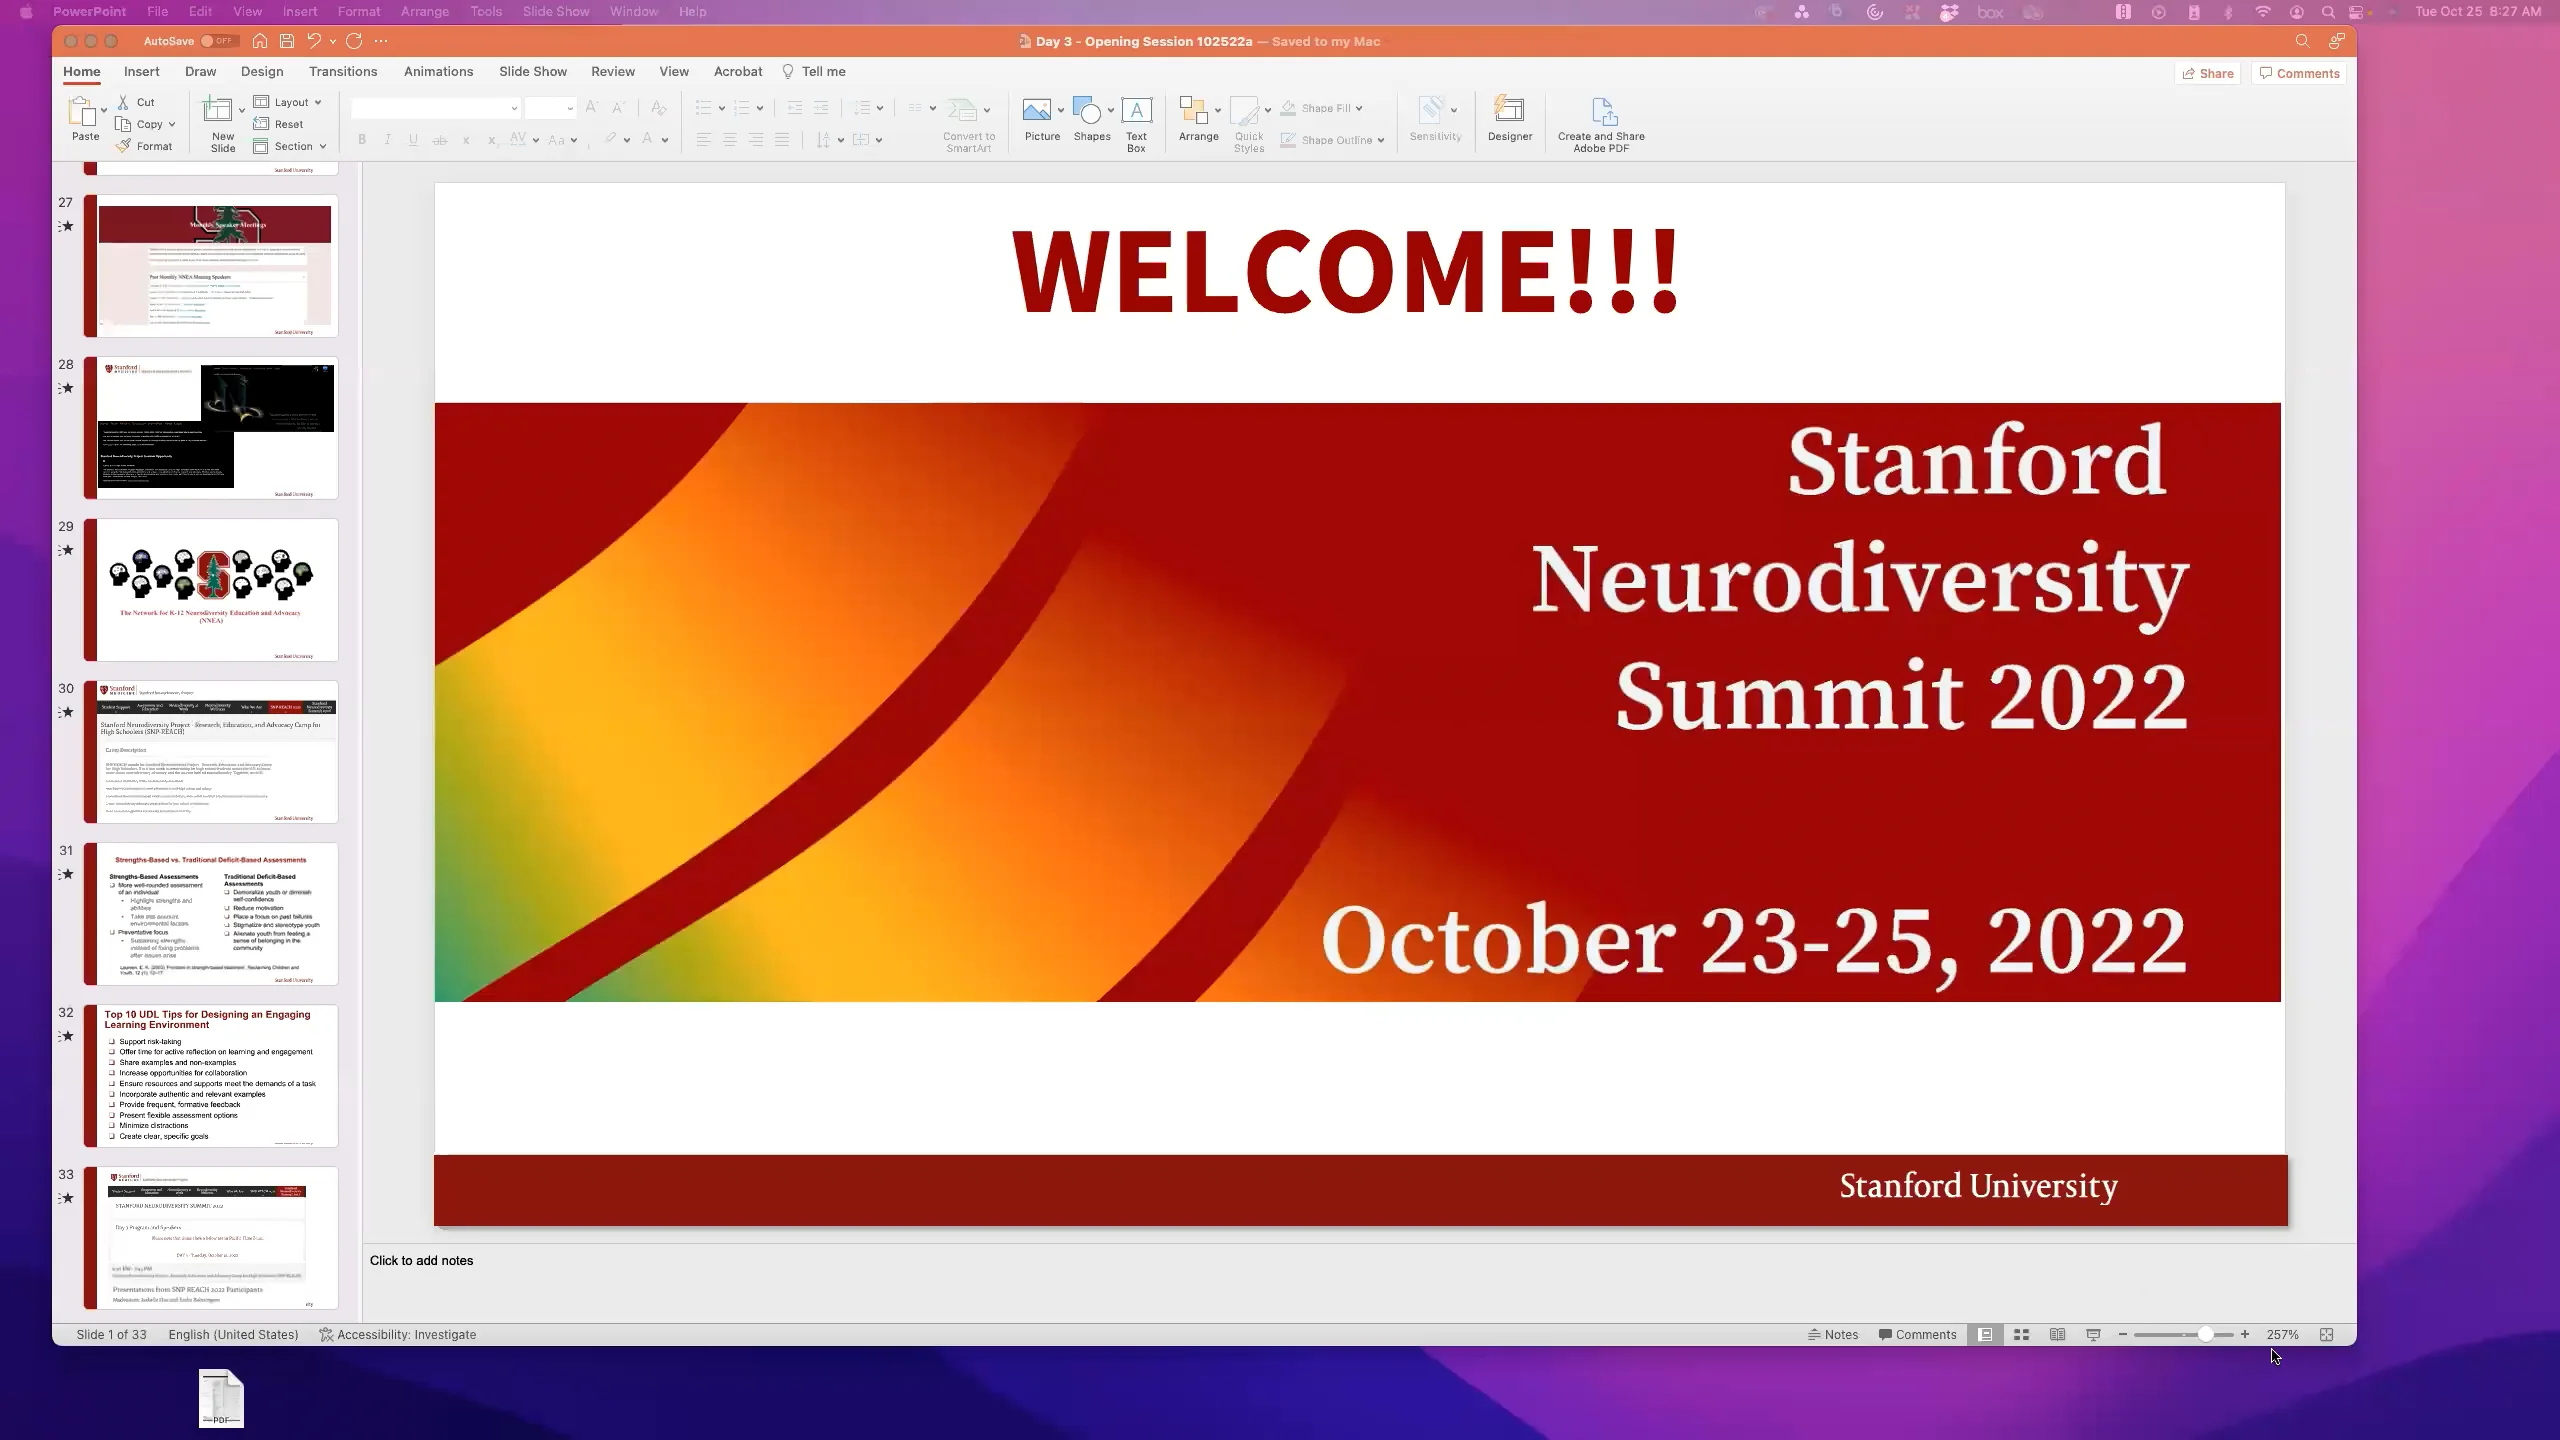Switch to Reading view icon
The image size is (2560, 1440).
[2057, 1334]
